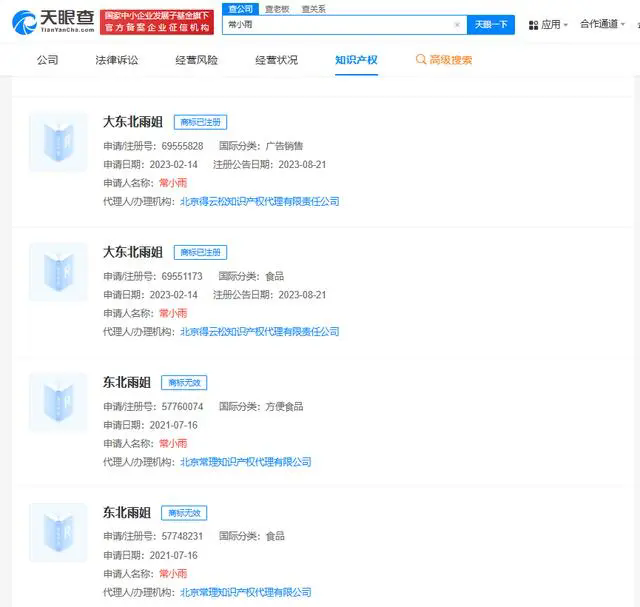Click registration number 57760074 text

pos(182,407)
